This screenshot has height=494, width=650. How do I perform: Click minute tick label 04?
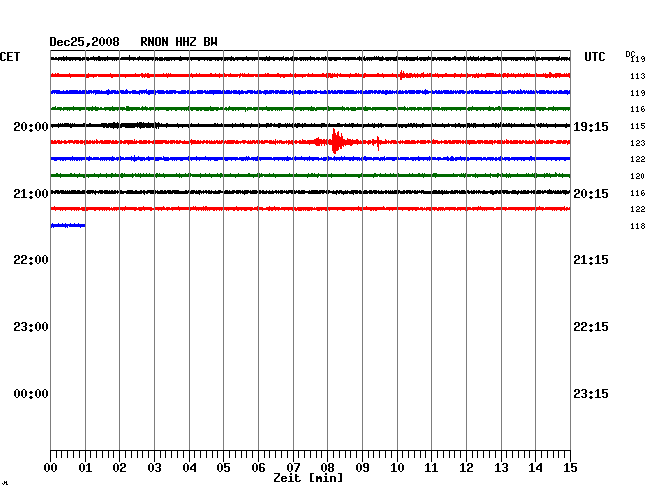(189, 468)
